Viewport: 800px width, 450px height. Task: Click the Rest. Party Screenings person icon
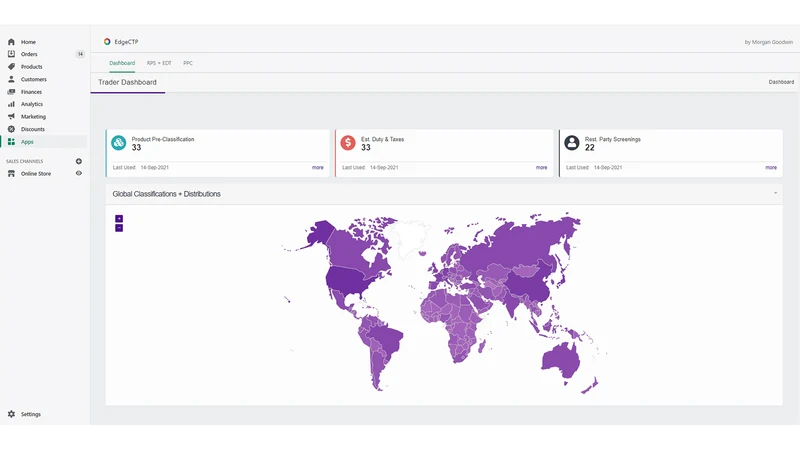tap(572, 143)
